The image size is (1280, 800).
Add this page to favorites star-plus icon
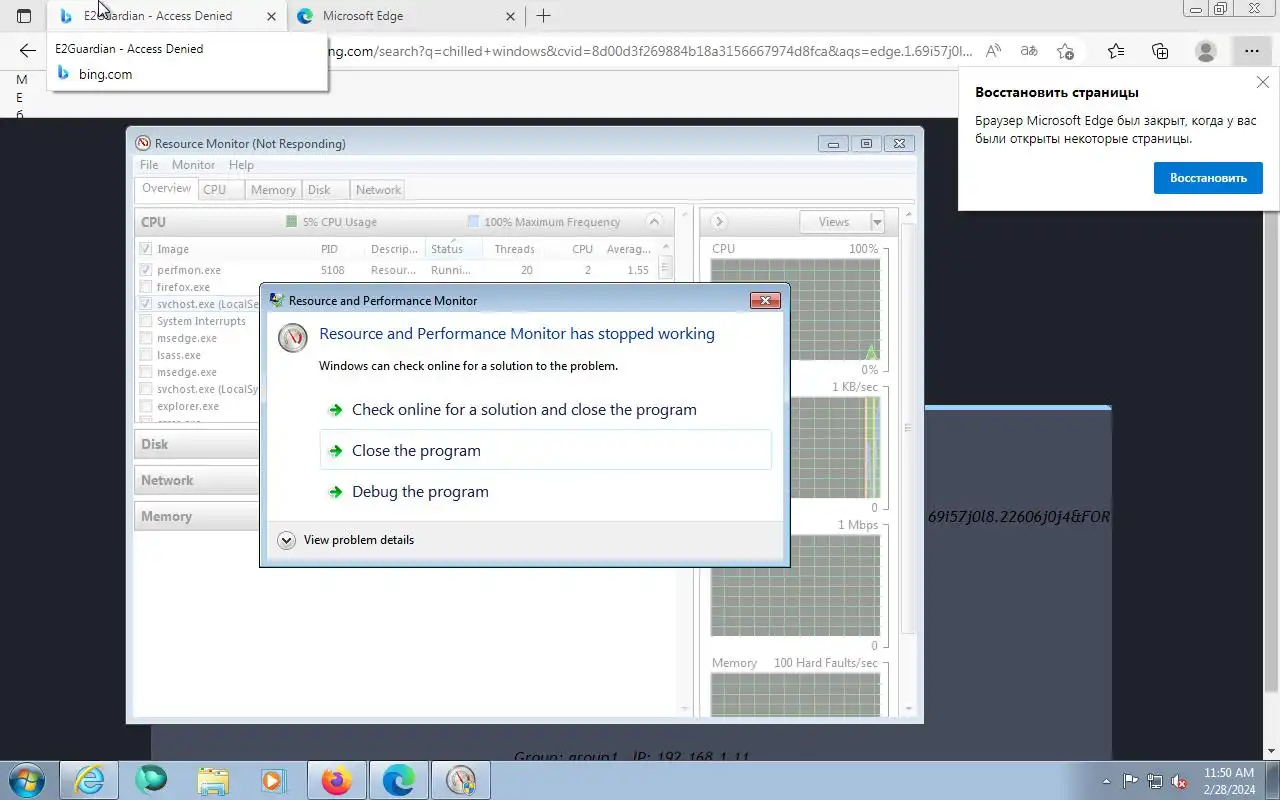[x=1066, y=51]
